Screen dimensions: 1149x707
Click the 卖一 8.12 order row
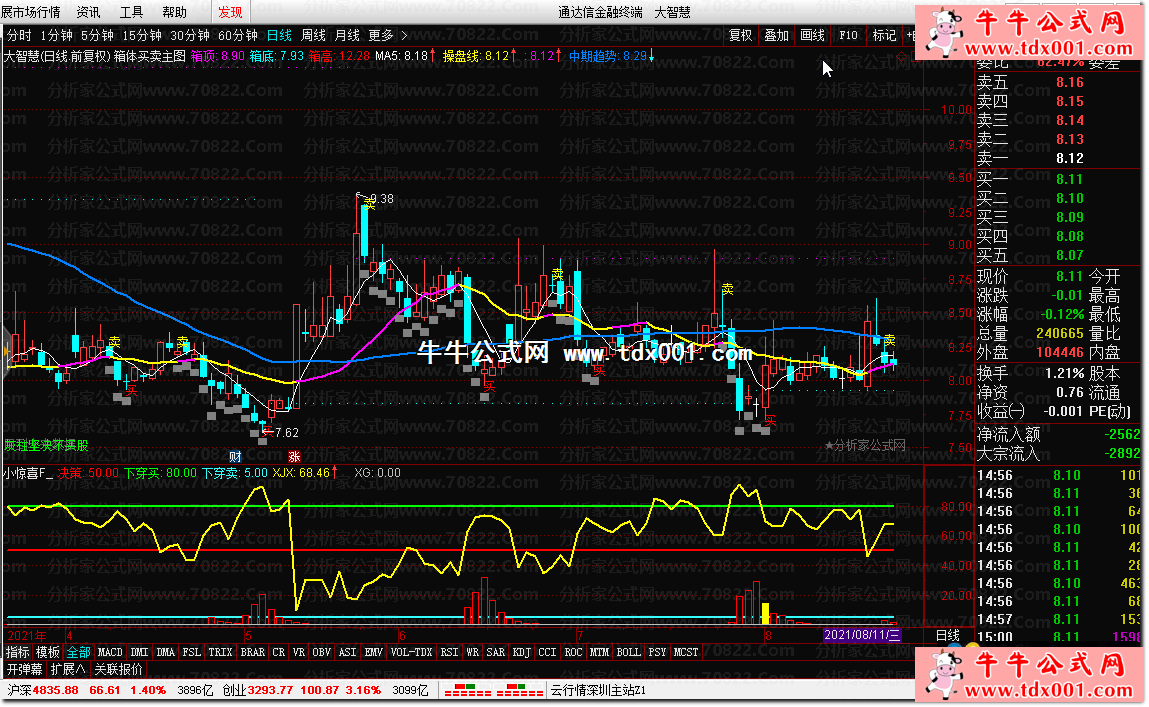click(1030, 158)
